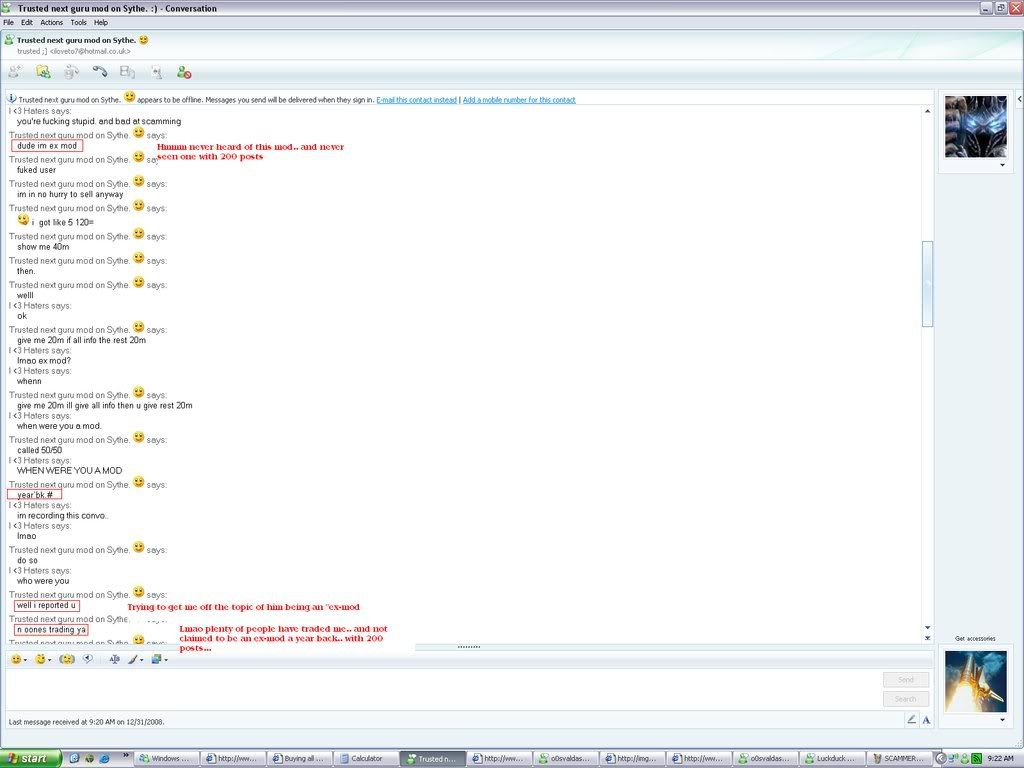Click the 'called 50/50' message

point(39,450)
